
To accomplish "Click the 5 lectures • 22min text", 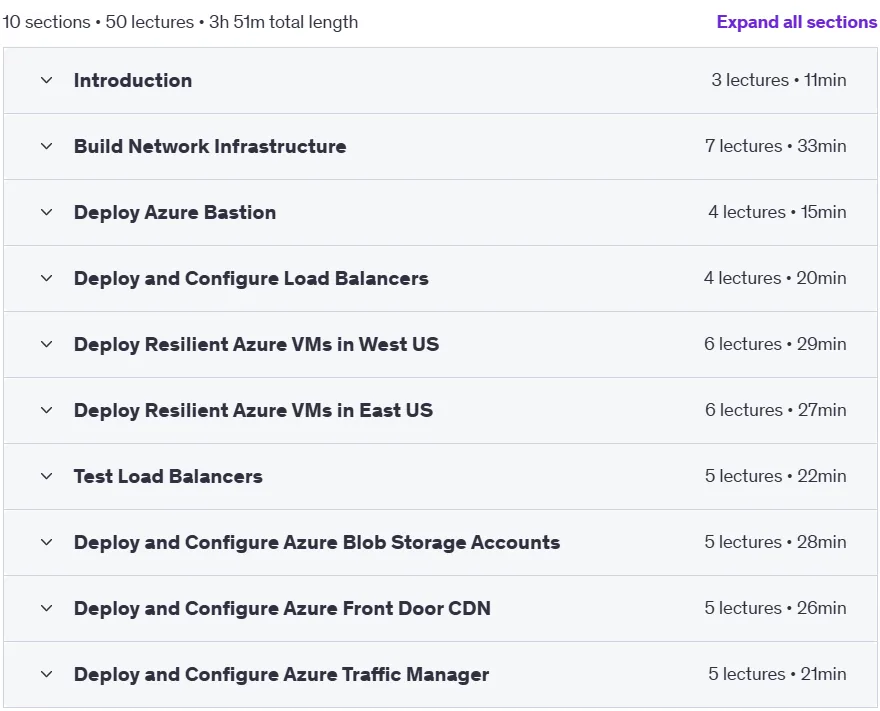I will pyautogui.click(x=776, y=476).
